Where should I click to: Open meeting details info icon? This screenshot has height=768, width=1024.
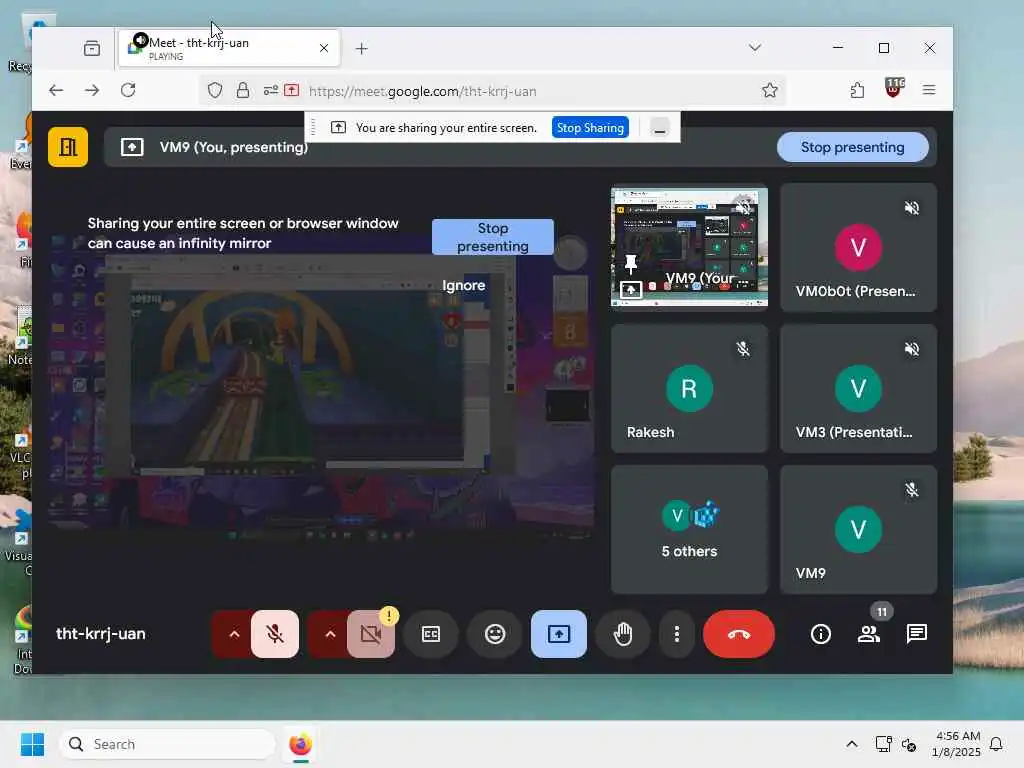point(820,633)
